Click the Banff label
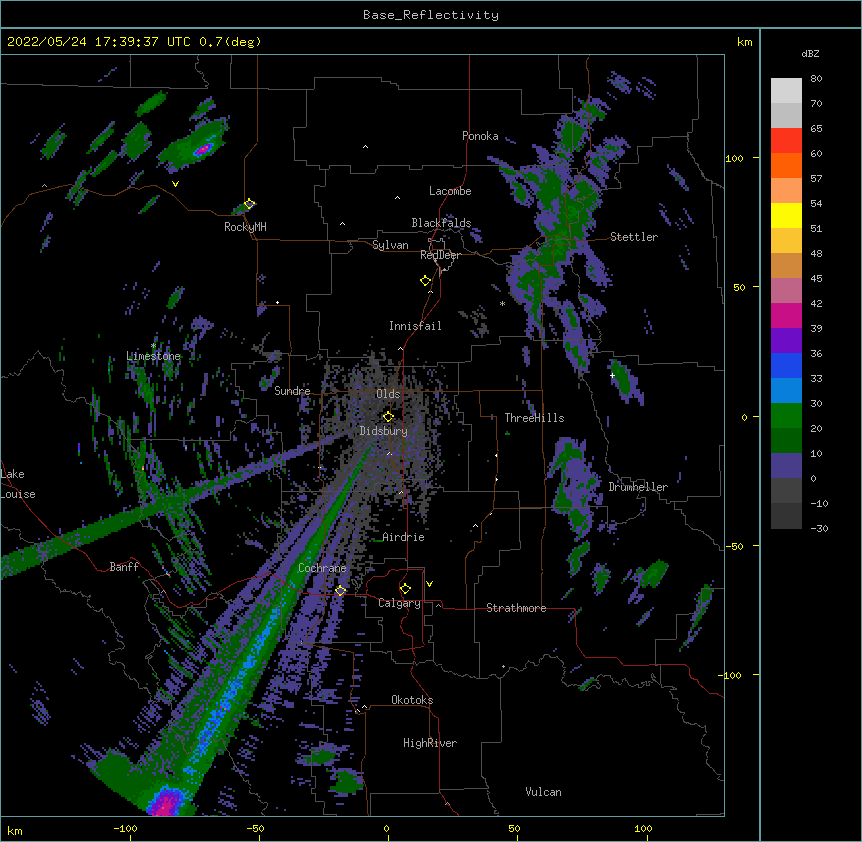This screenshot has width=862, height=842. (x=124, y=567)
